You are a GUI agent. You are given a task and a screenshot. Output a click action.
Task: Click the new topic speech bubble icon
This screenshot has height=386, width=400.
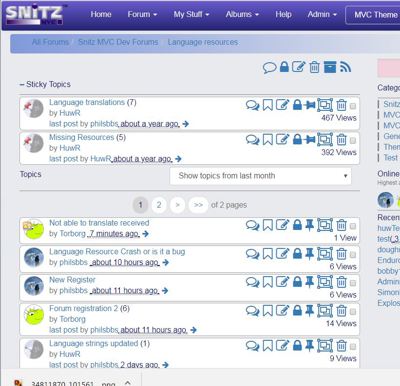269,68
